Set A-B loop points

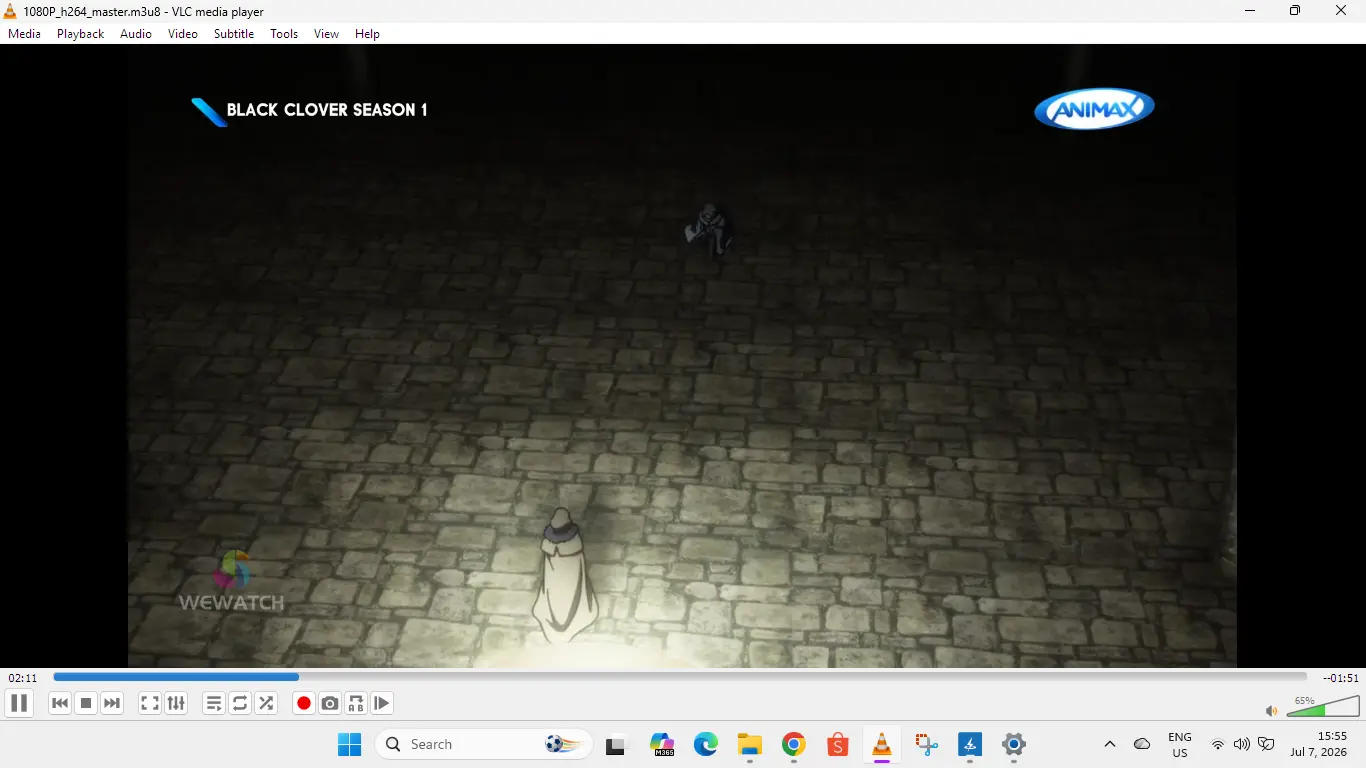[356, 703]
